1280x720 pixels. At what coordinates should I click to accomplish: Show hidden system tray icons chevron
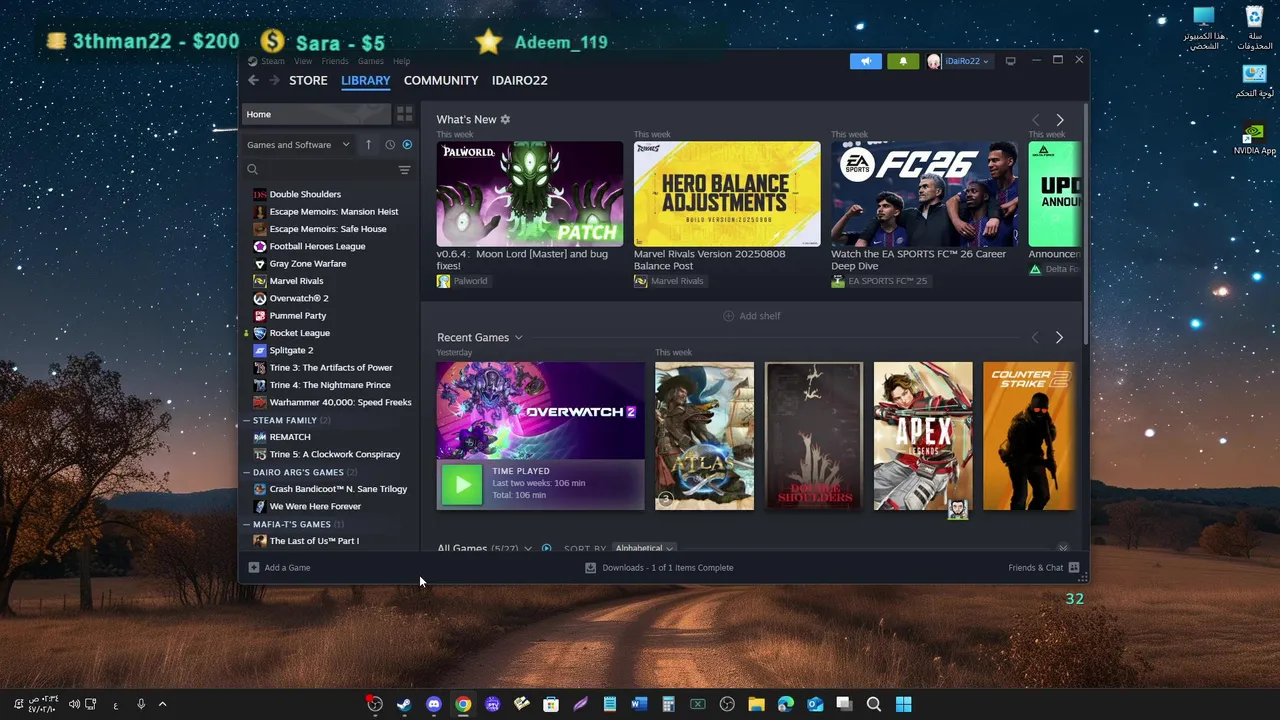coord(162,704)
